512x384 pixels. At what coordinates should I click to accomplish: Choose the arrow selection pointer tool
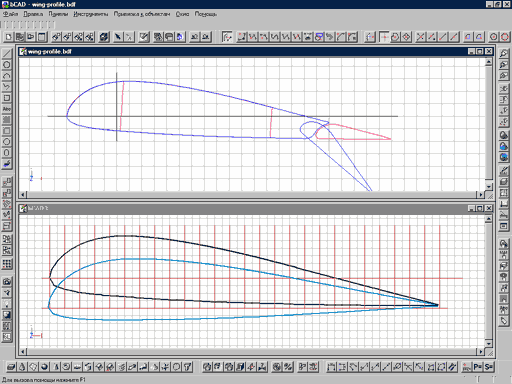pyautogui.click(x=118, y=37)
